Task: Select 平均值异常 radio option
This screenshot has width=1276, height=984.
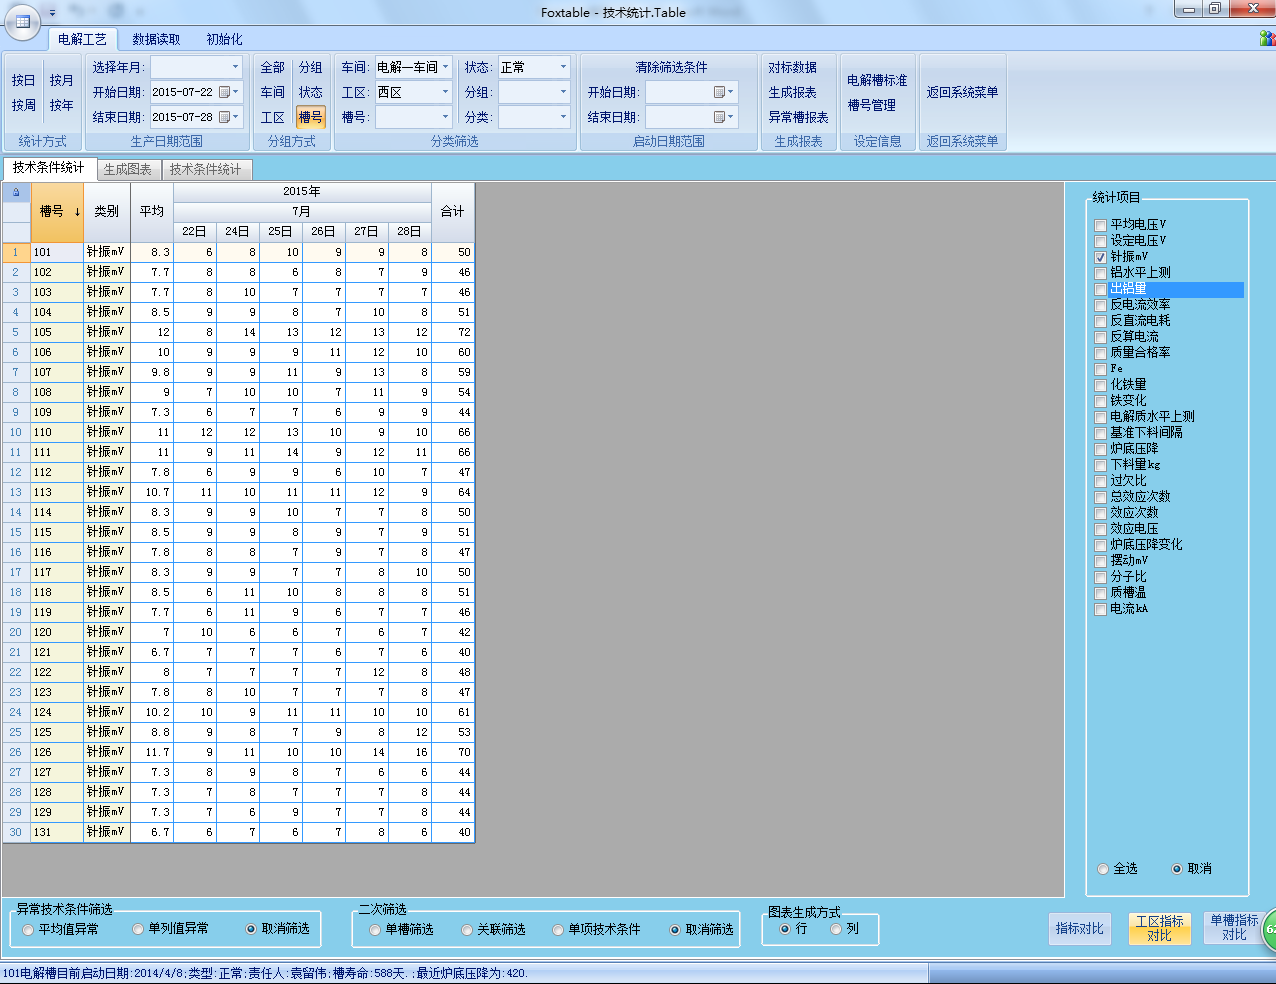Action: pyautogui.click(x=28, y=929)
